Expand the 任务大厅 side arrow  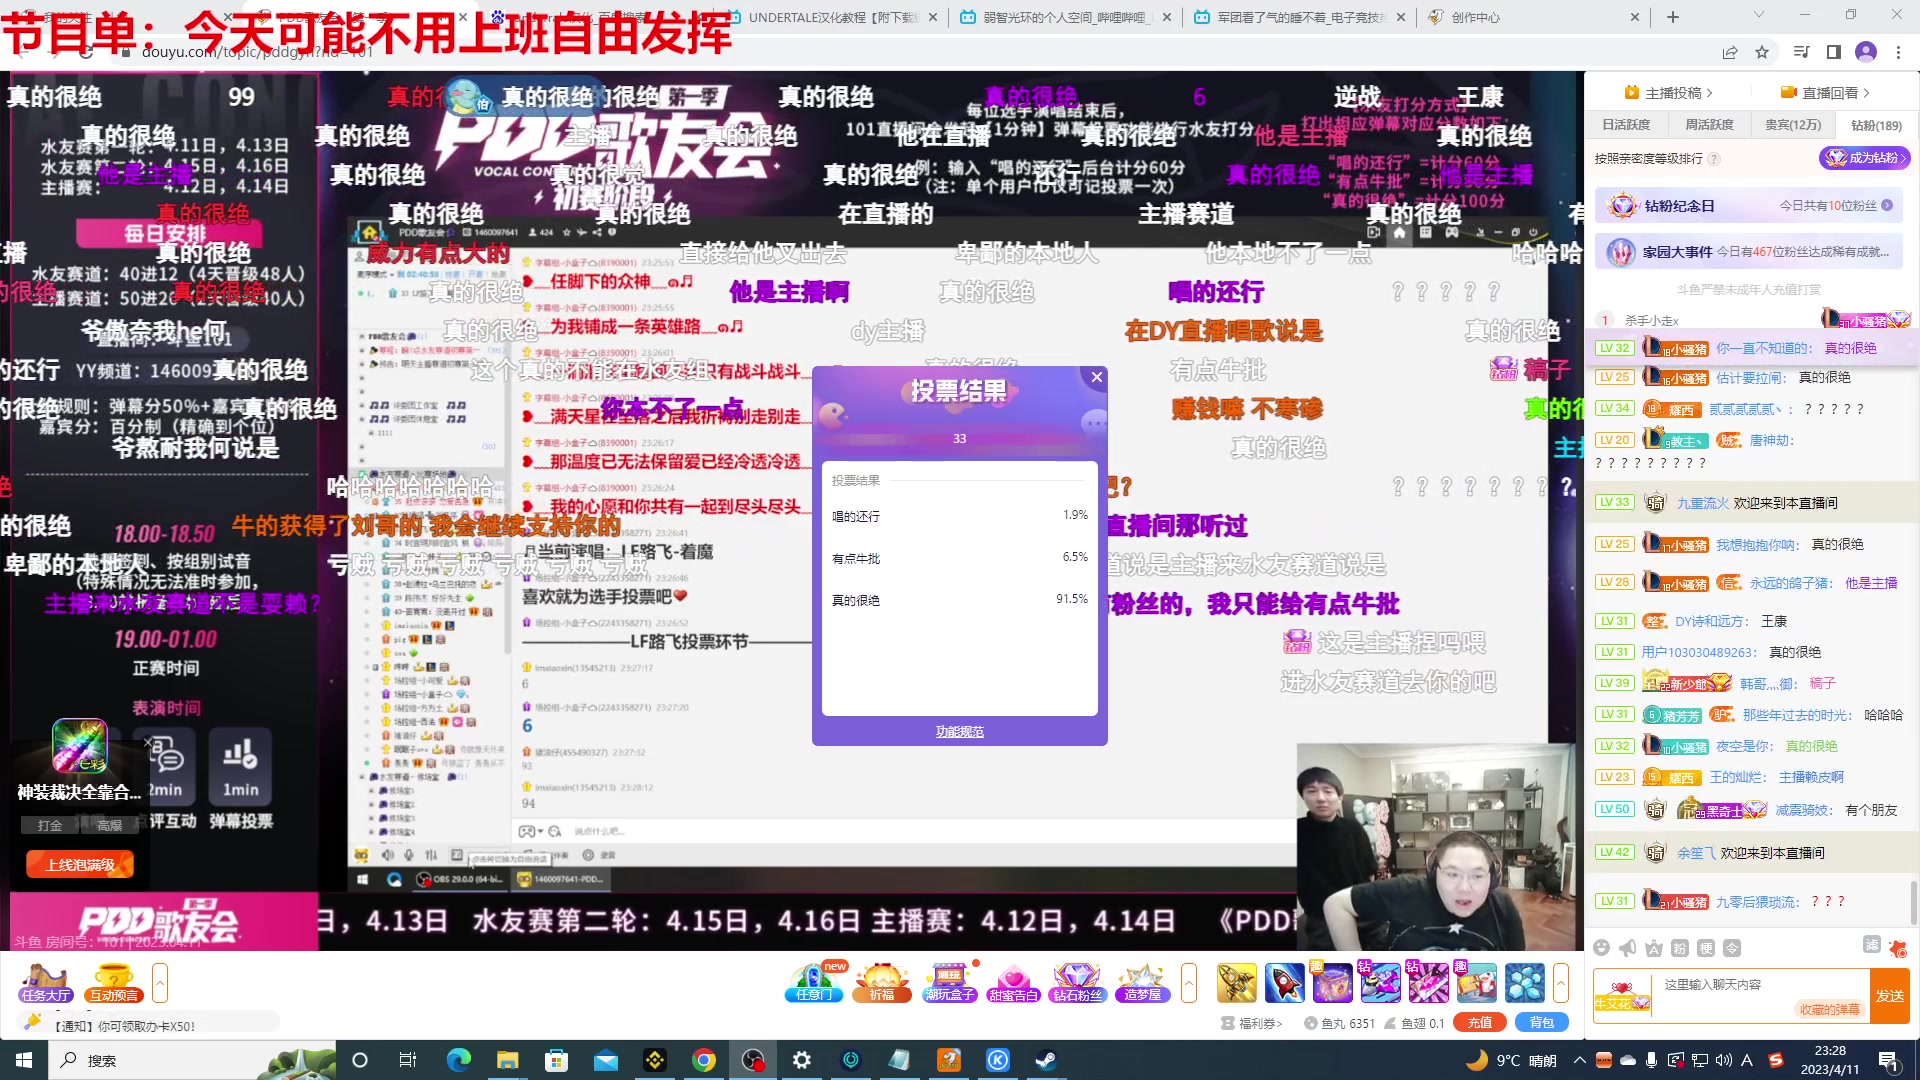160,983
